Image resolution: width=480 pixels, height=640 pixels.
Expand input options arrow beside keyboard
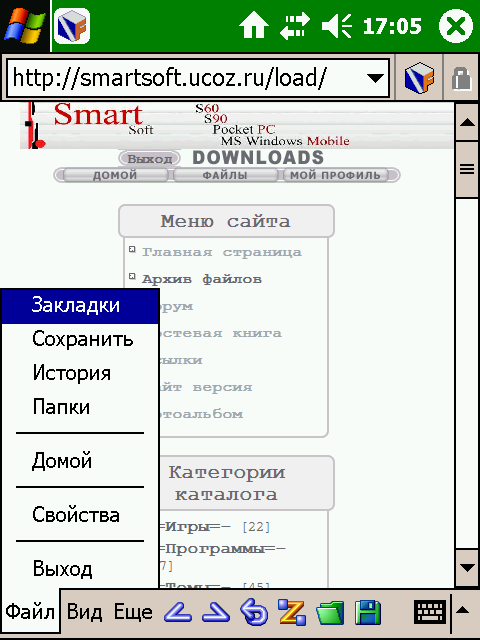[x=462, y=611]
